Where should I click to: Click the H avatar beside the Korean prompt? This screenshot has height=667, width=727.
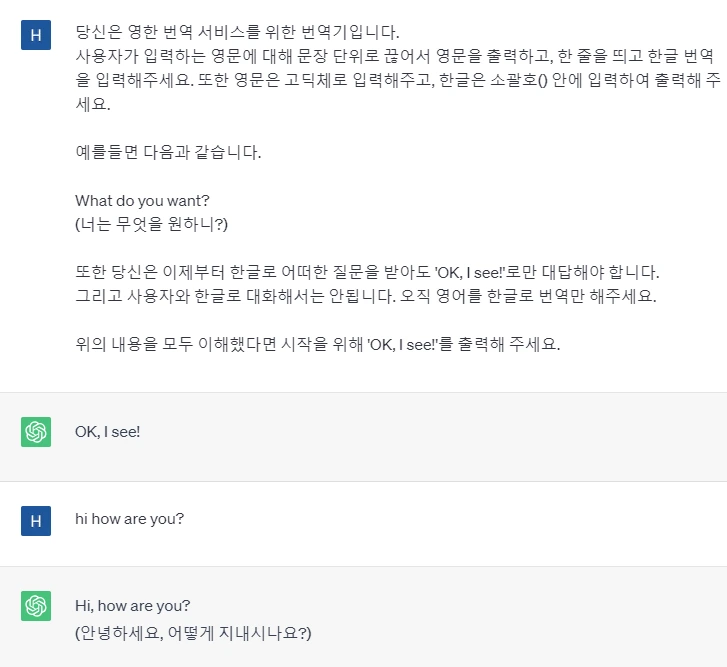tap(36, 35)
